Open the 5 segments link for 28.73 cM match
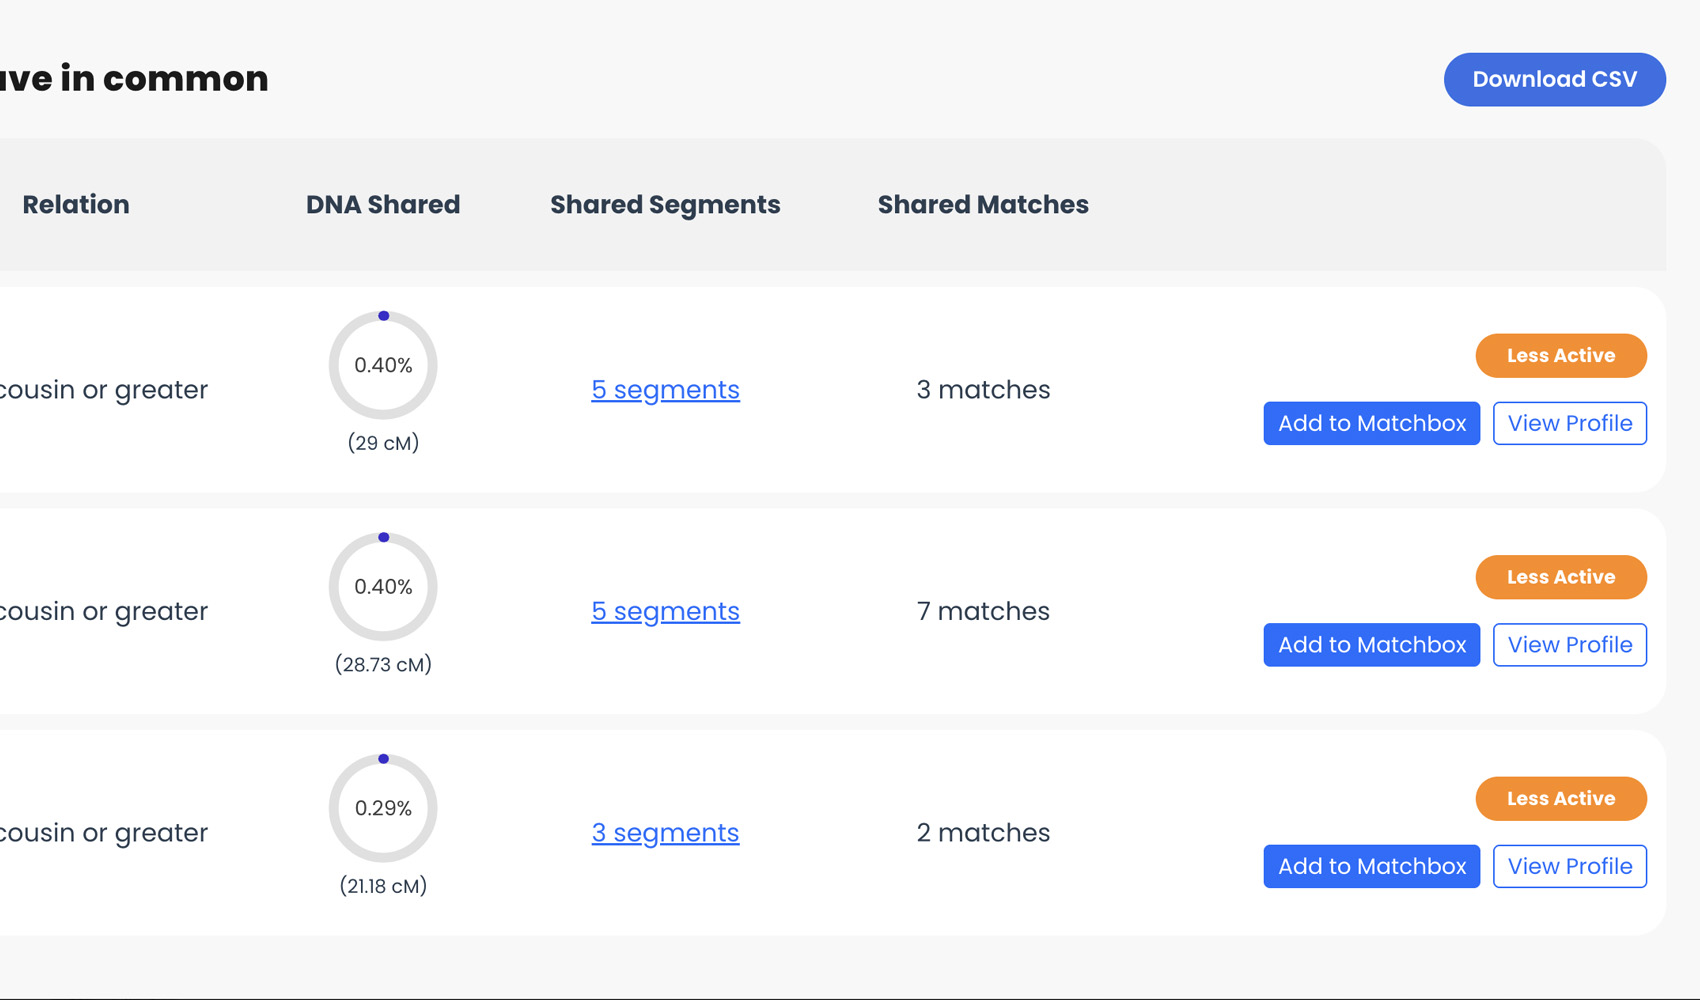 665,611
